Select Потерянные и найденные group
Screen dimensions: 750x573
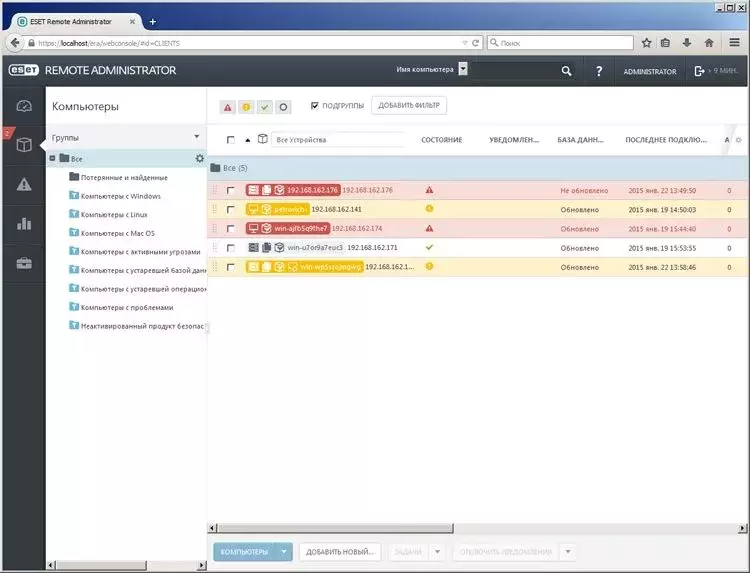[124, 177]
